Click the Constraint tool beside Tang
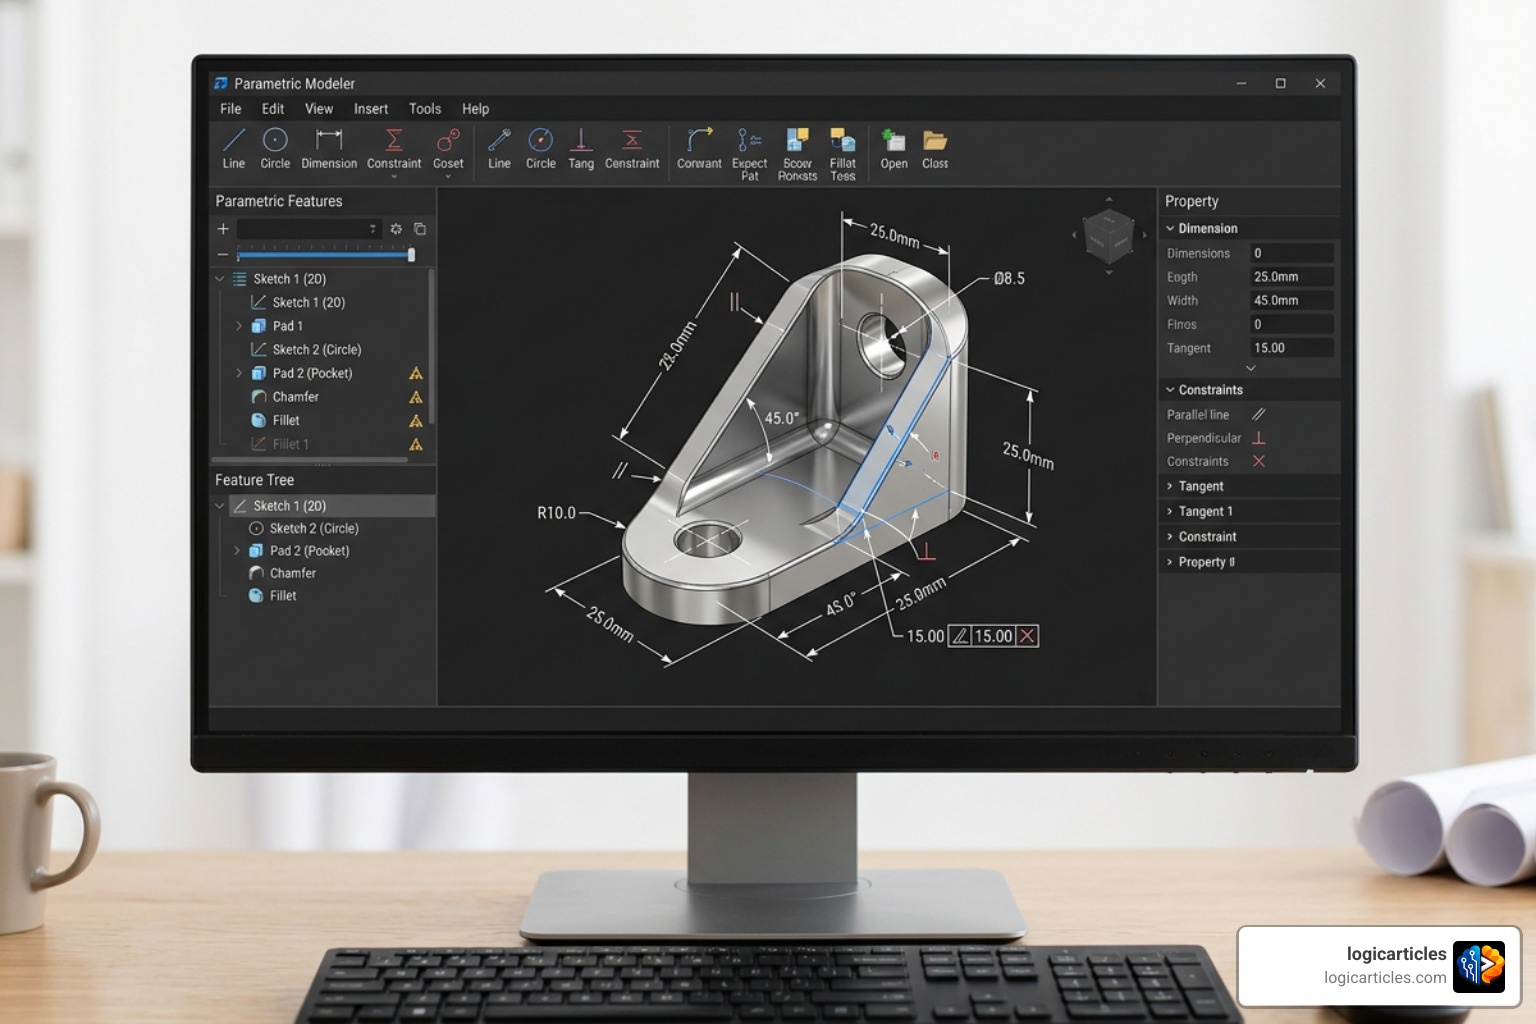The height and width of the screenshot is (1024, 1536). click(632, 149)
